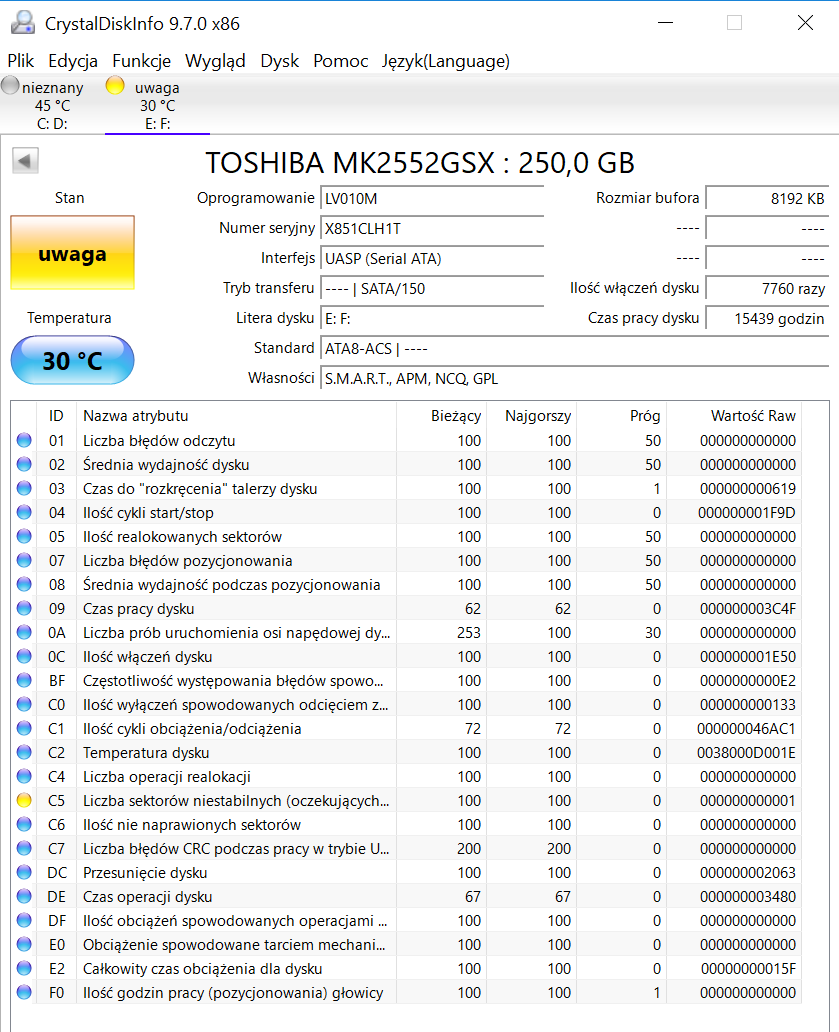Click the features field S.M.A.R.T., APM, NCQ, GPL

[x=574, y=378]
